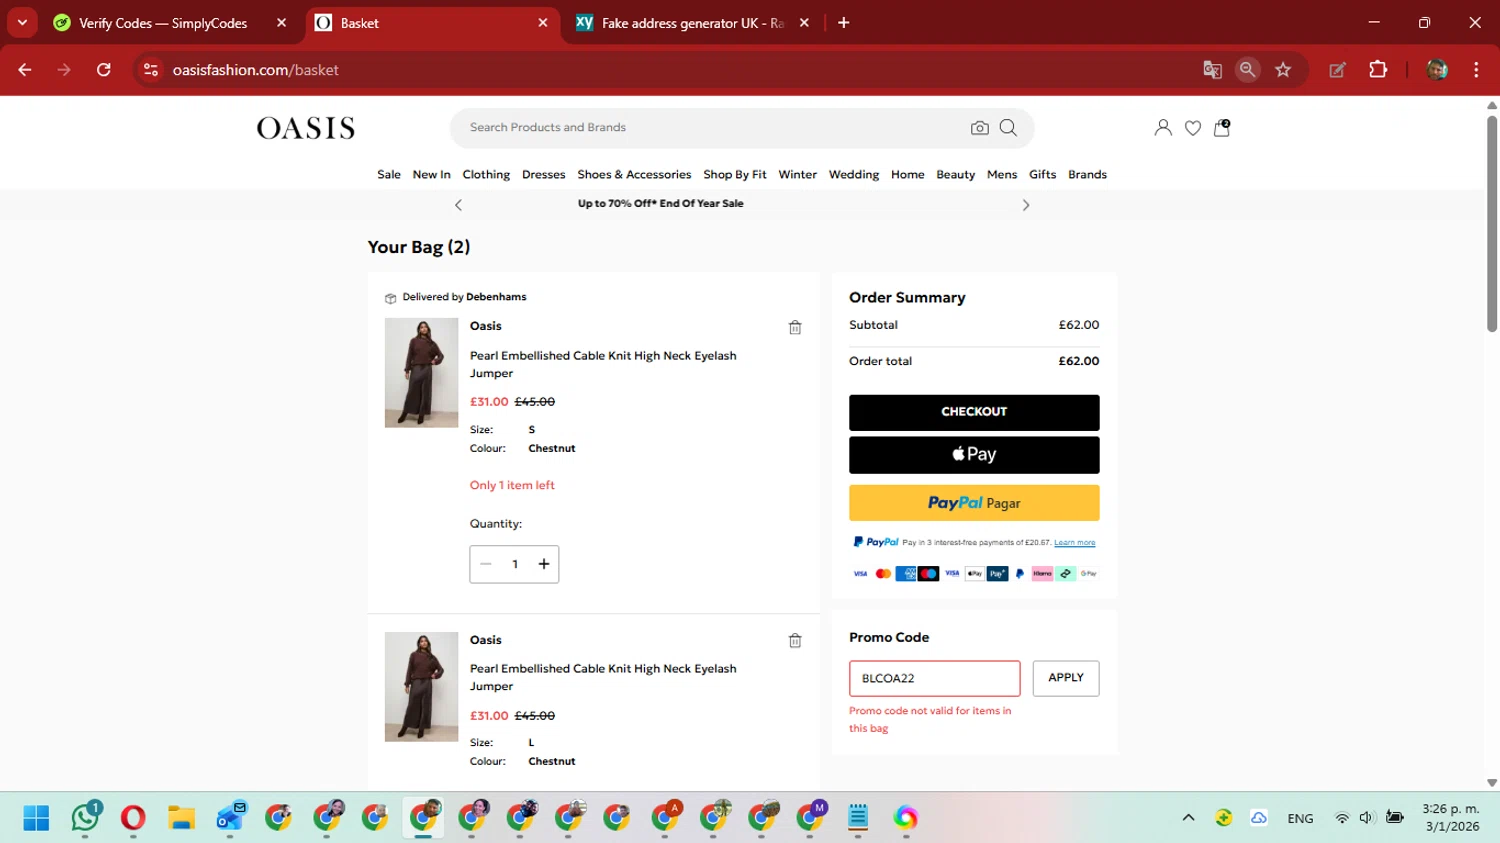Delete the size S jumper with trash icon
This screenshot has height=843, width=1500.
pyautogui.click(x=795, y=328)
